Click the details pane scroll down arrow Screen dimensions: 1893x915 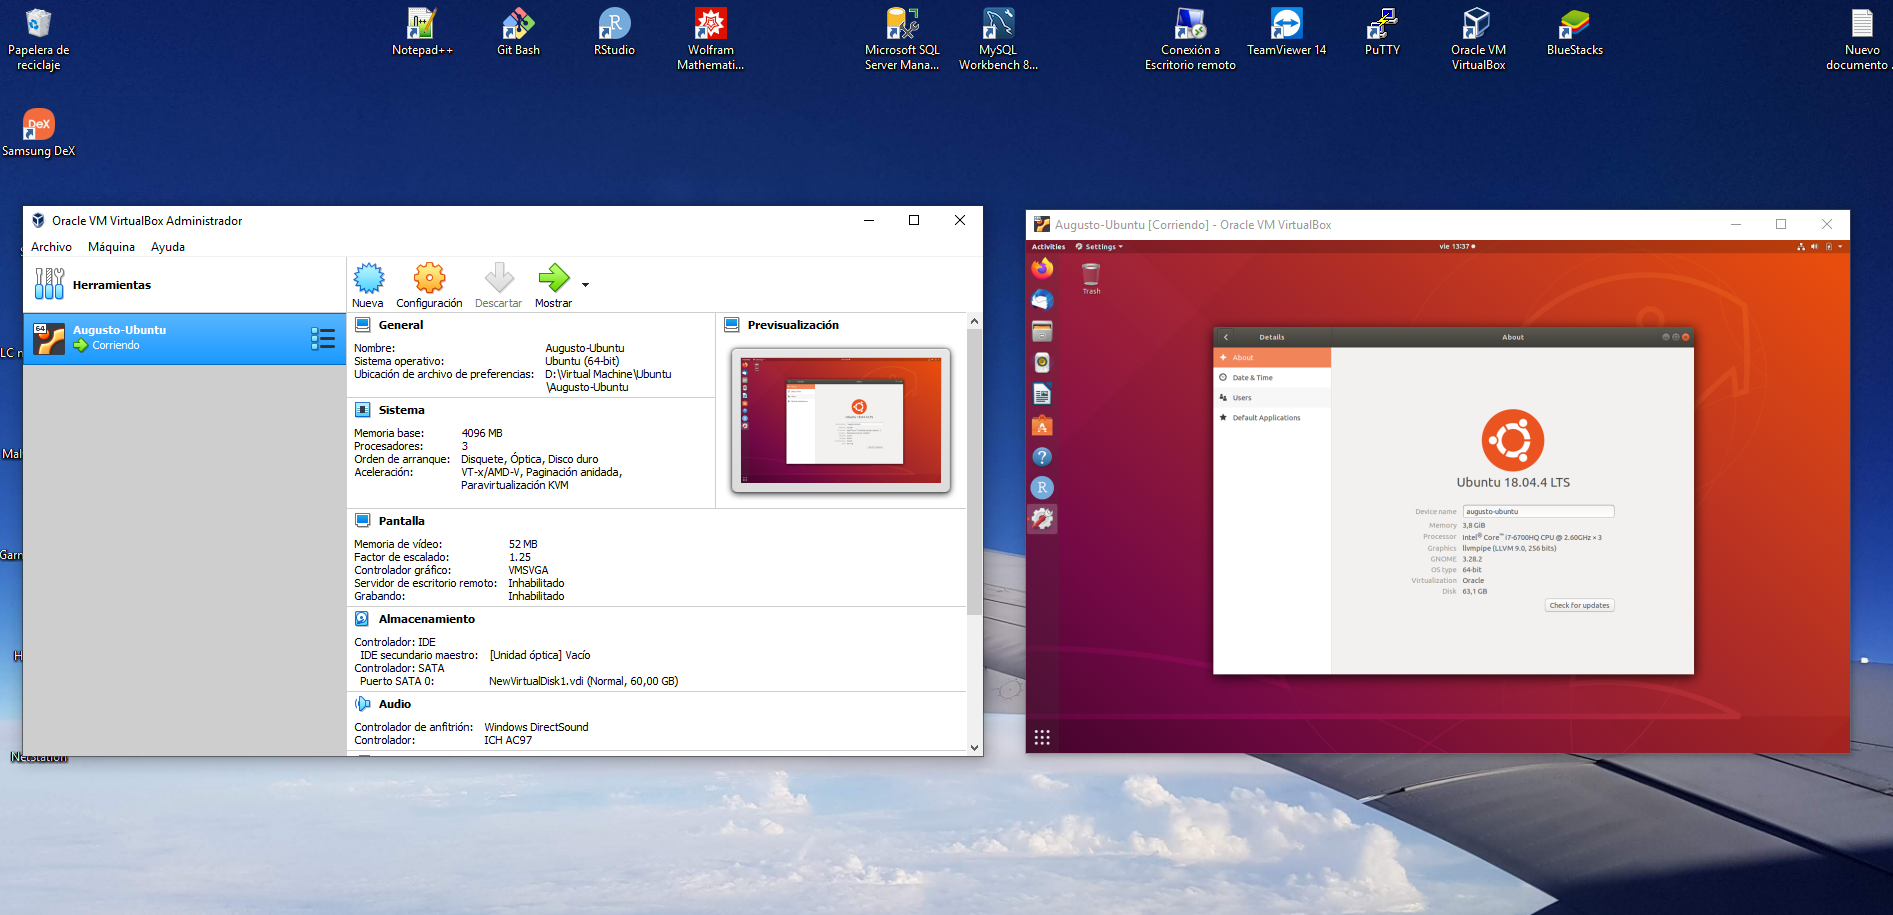974,747
